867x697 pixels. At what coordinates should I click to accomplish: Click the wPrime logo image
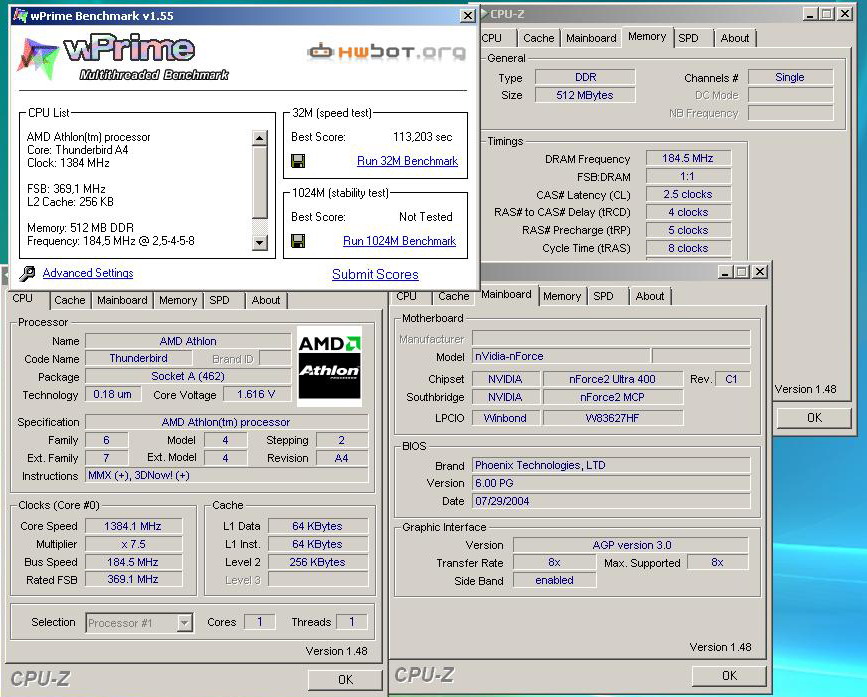coord(123,59)
